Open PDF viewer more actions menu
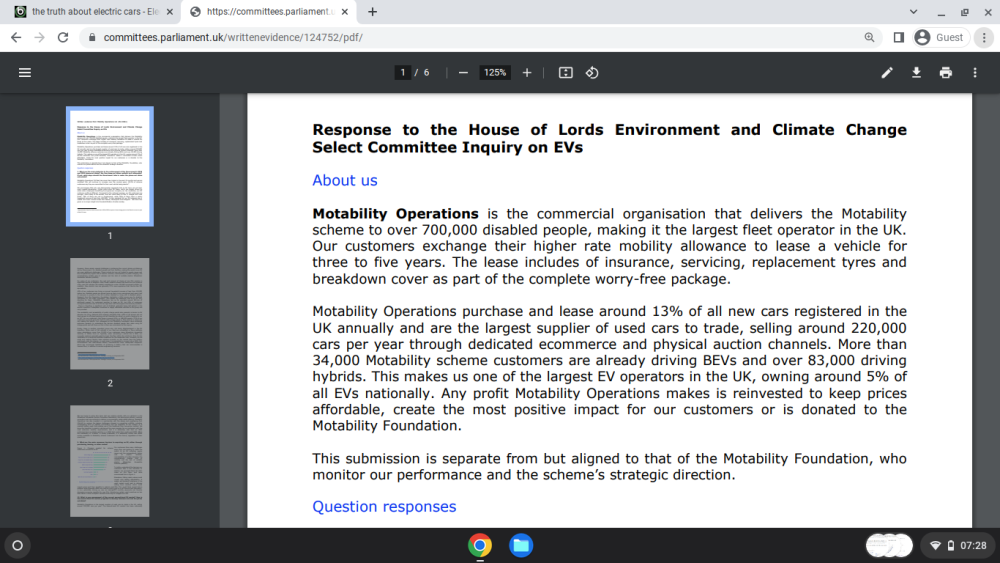Image resolution: width=1000 pixels, height=563 pixels. [x=975, y=73]
